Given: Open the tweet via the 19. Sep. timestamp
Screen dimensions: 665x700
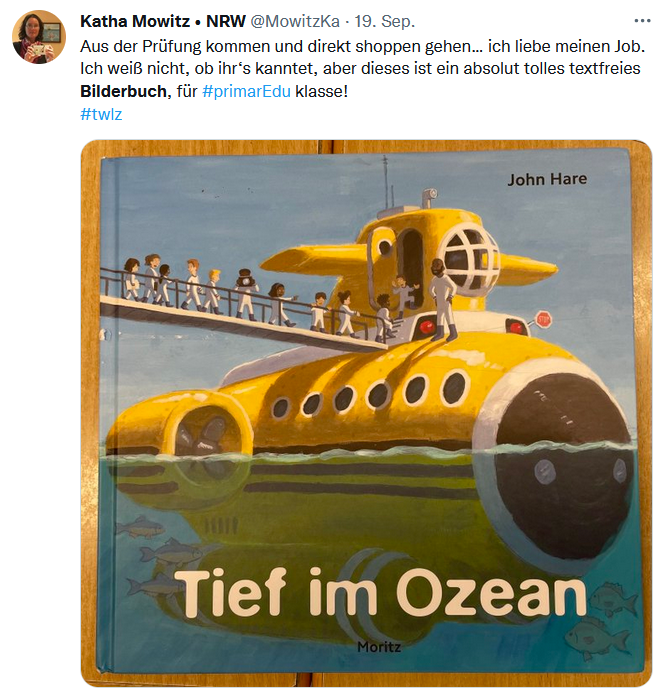Looking at the screenshot, I should 385,21.
